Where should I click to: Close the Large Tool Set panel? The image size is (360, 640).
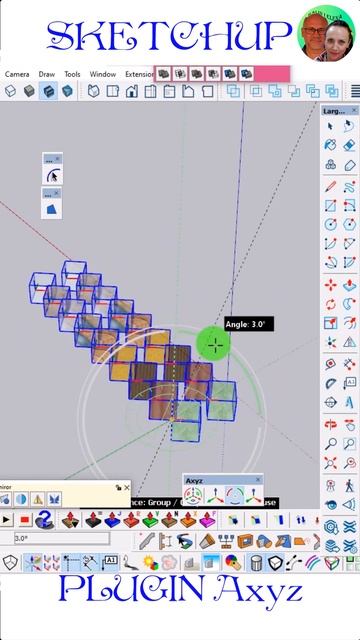click(x=353, y=111)
